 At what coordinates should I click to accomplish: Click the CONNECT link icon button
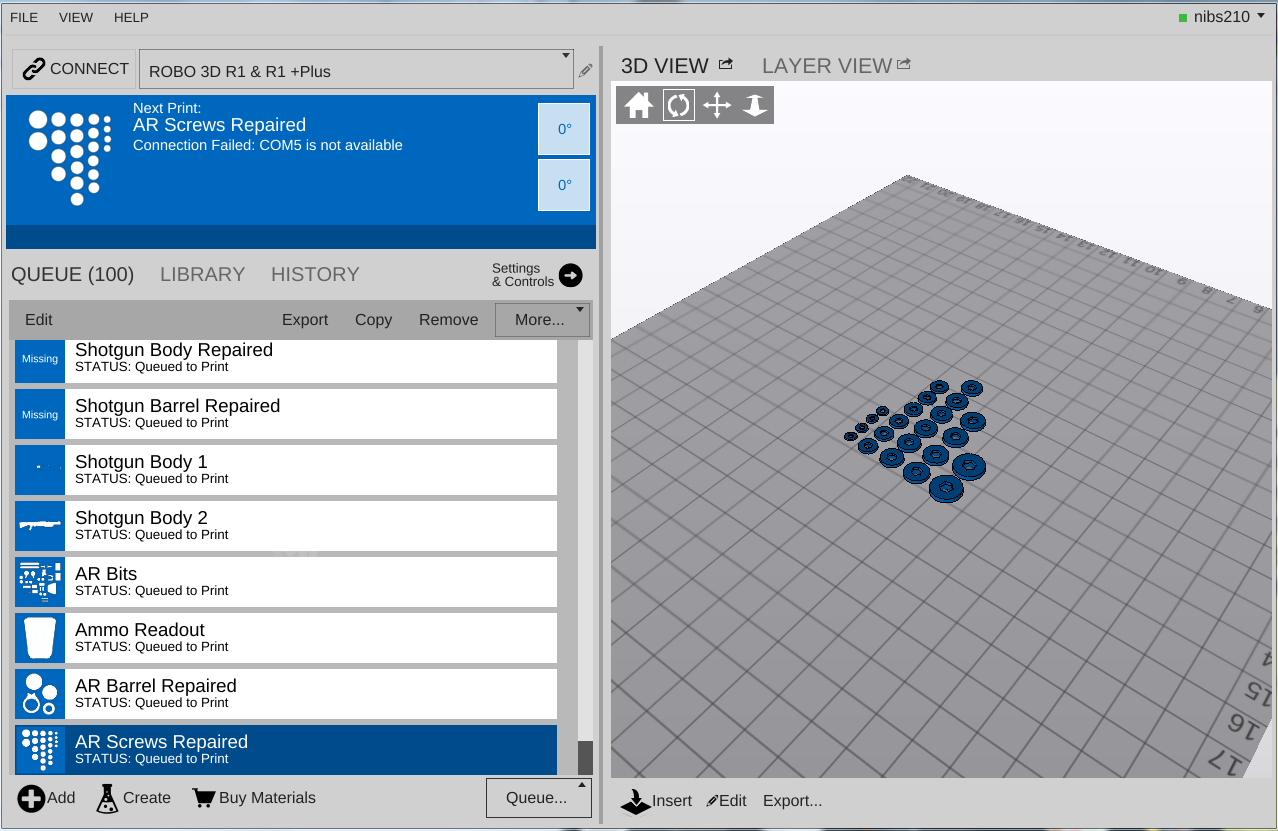point(75,69)
